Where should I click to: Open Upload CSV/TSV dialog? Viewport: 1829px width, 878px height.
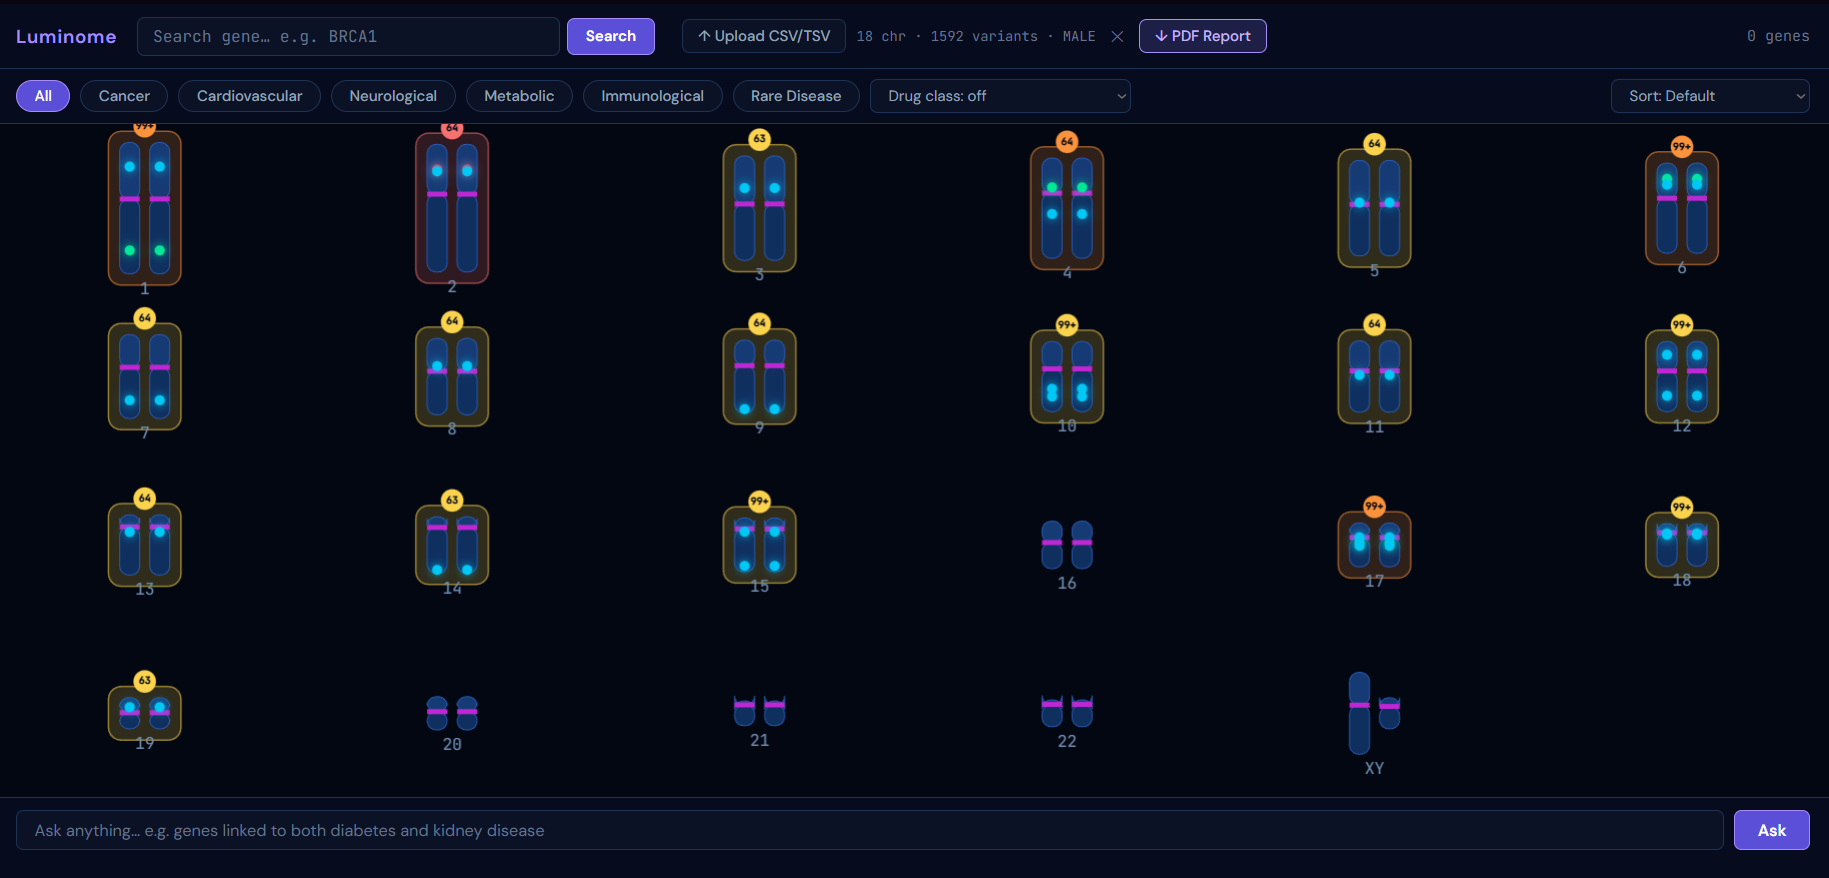coord(764,36)
